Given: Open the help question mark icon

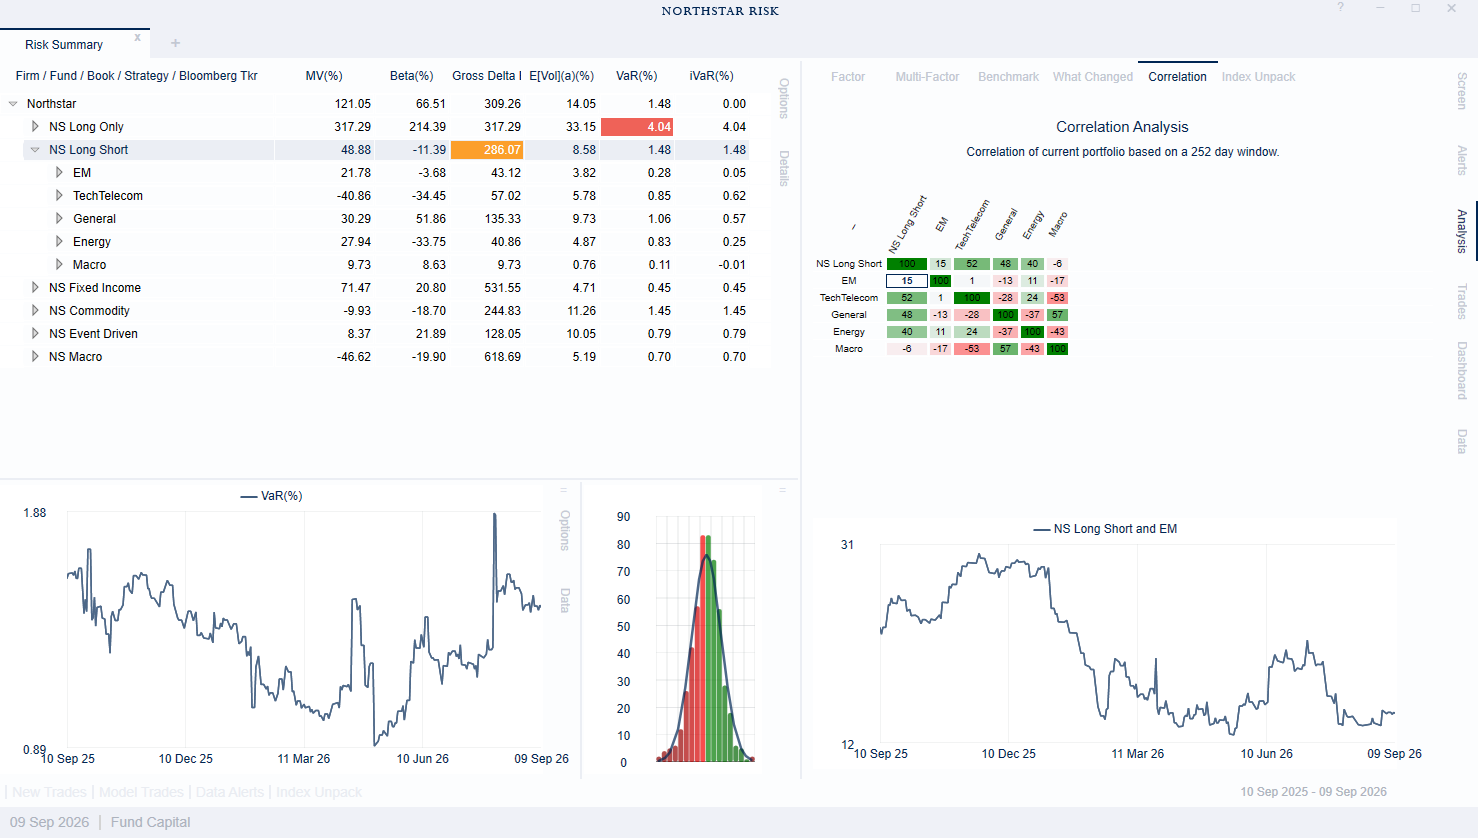Looking at the screenshot, I should point(1341,8).
